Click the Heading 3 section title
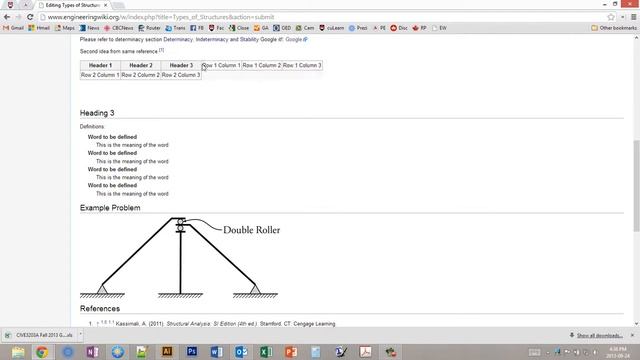The image size is (640, 360). [x=97, y=113]
